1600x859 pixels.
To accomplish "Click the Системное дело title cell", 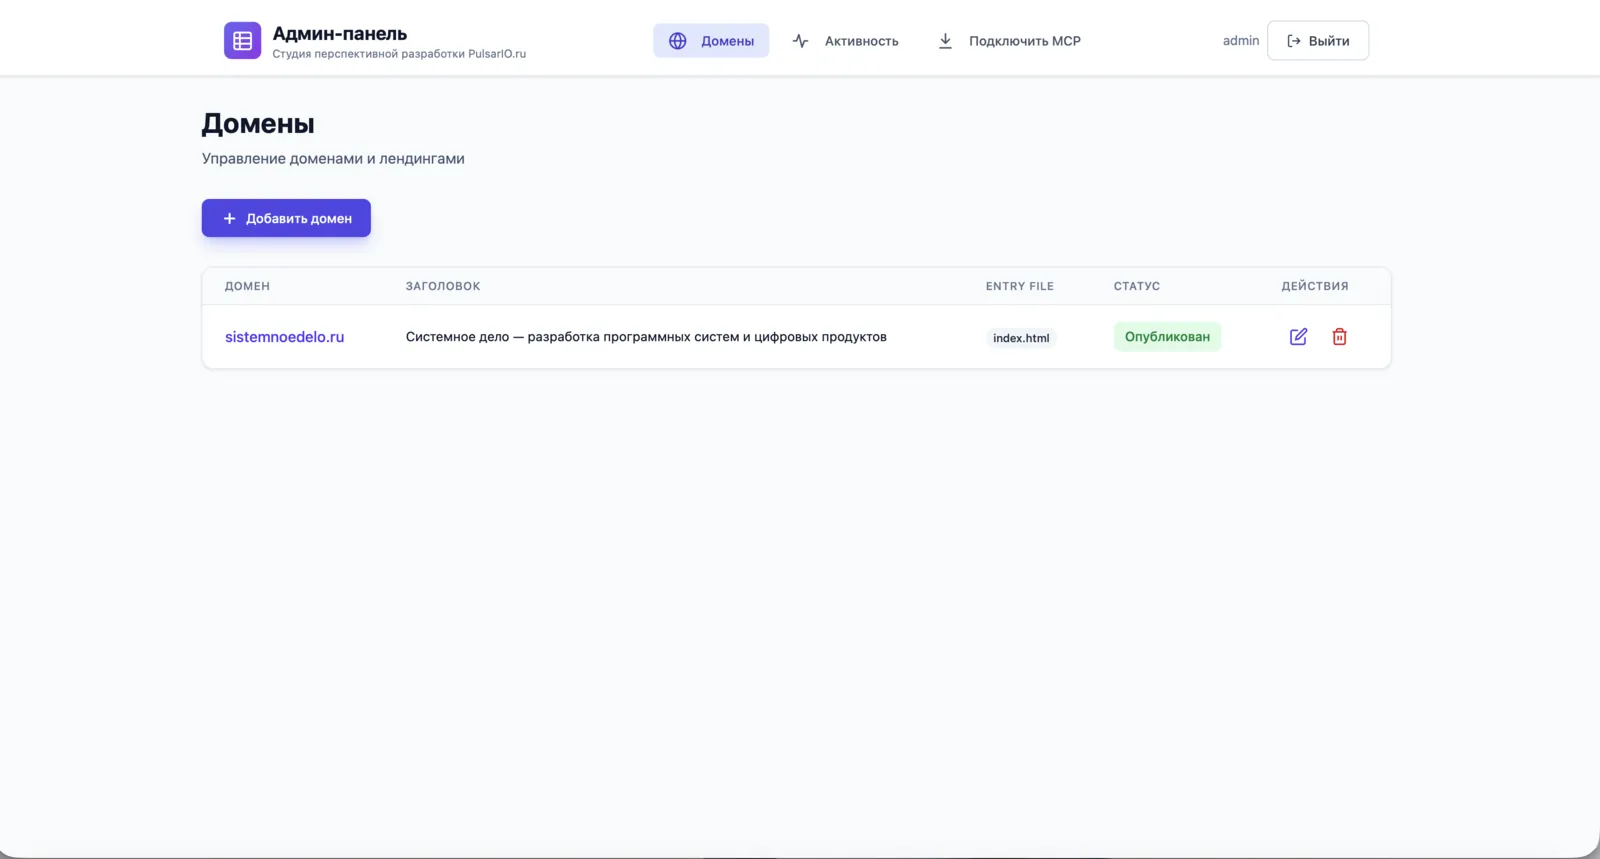I will click(x=646, y=337).
